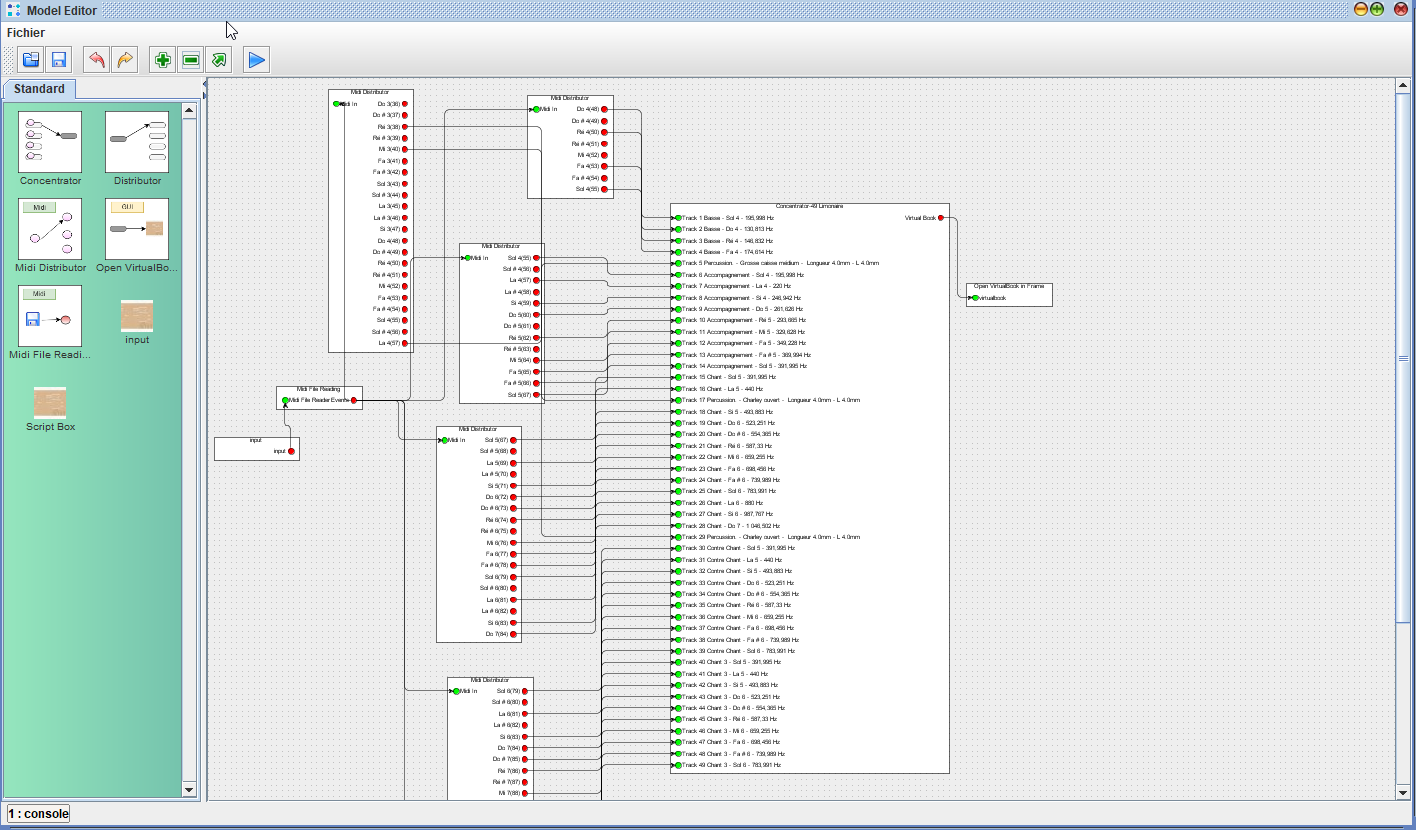
Task: Click the green diagonal arrow toolbar icon
Action: (x=218, y=60)
